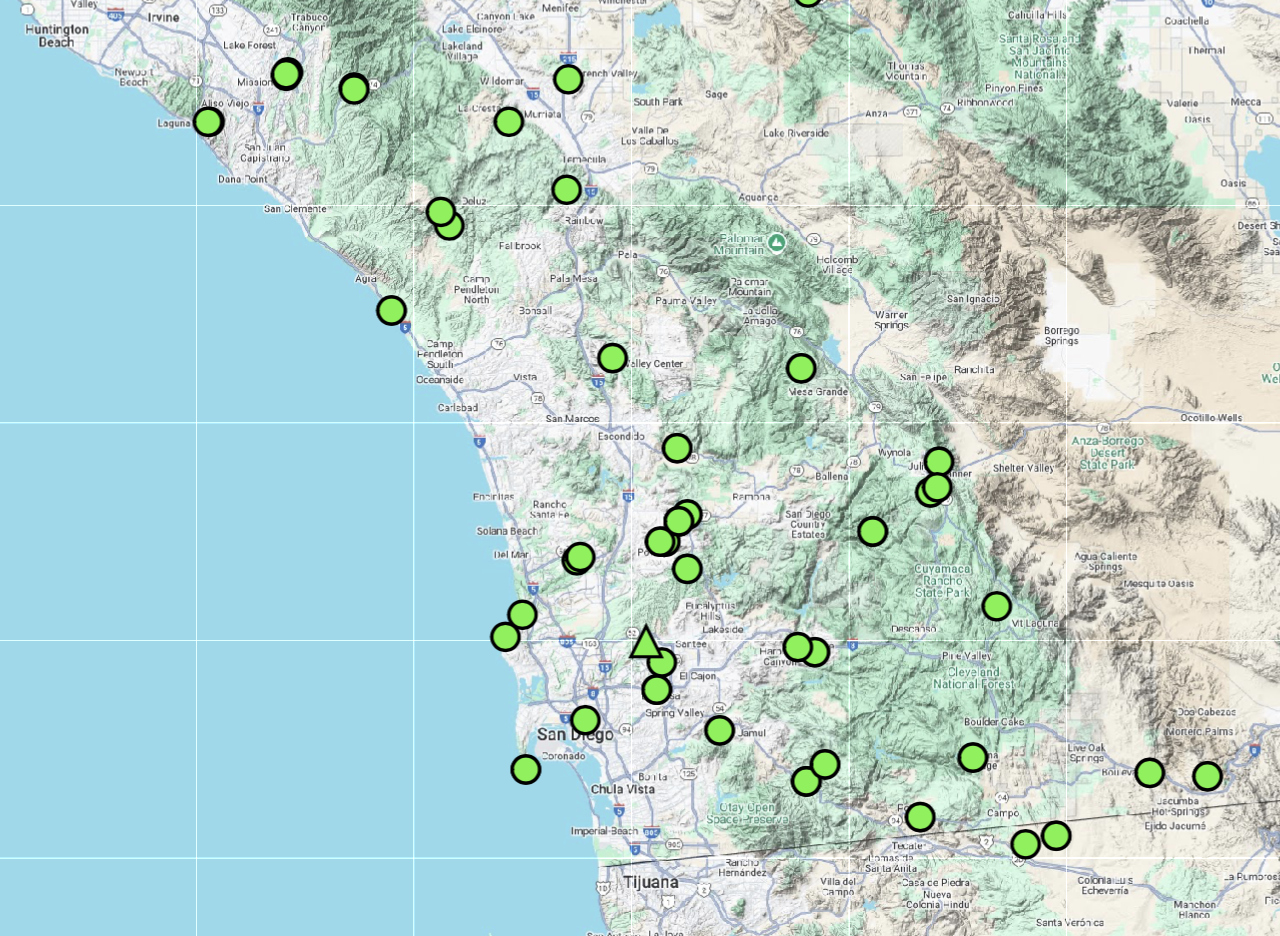Click the topmost marker near Julian

[x=939, y=461]
